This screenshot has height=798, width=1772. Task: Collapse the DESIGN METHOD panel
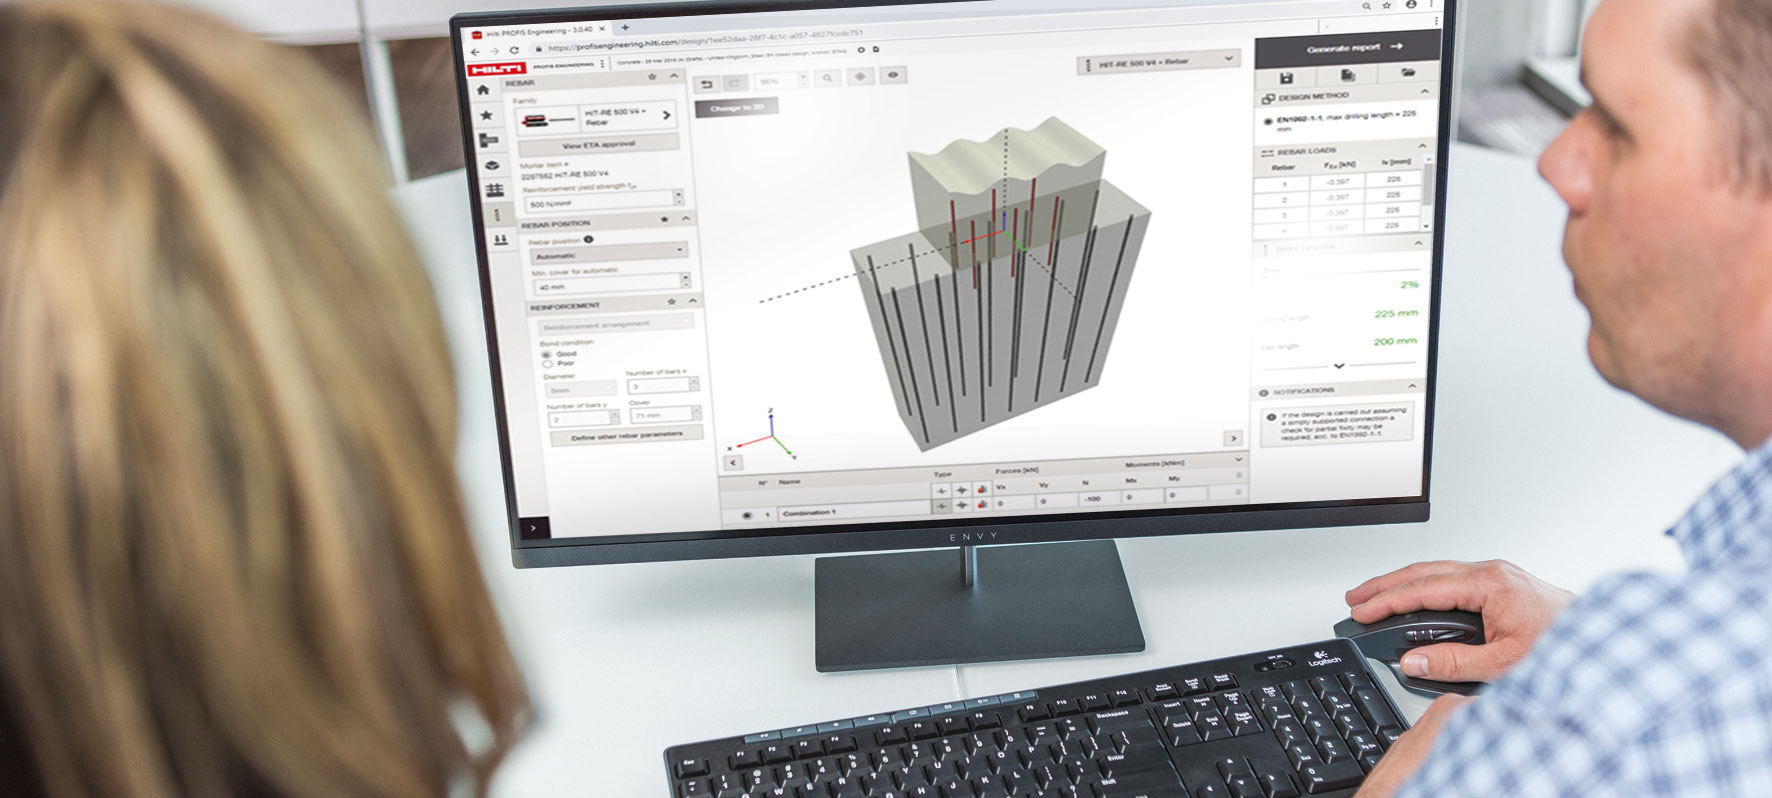pos(1424,91)
